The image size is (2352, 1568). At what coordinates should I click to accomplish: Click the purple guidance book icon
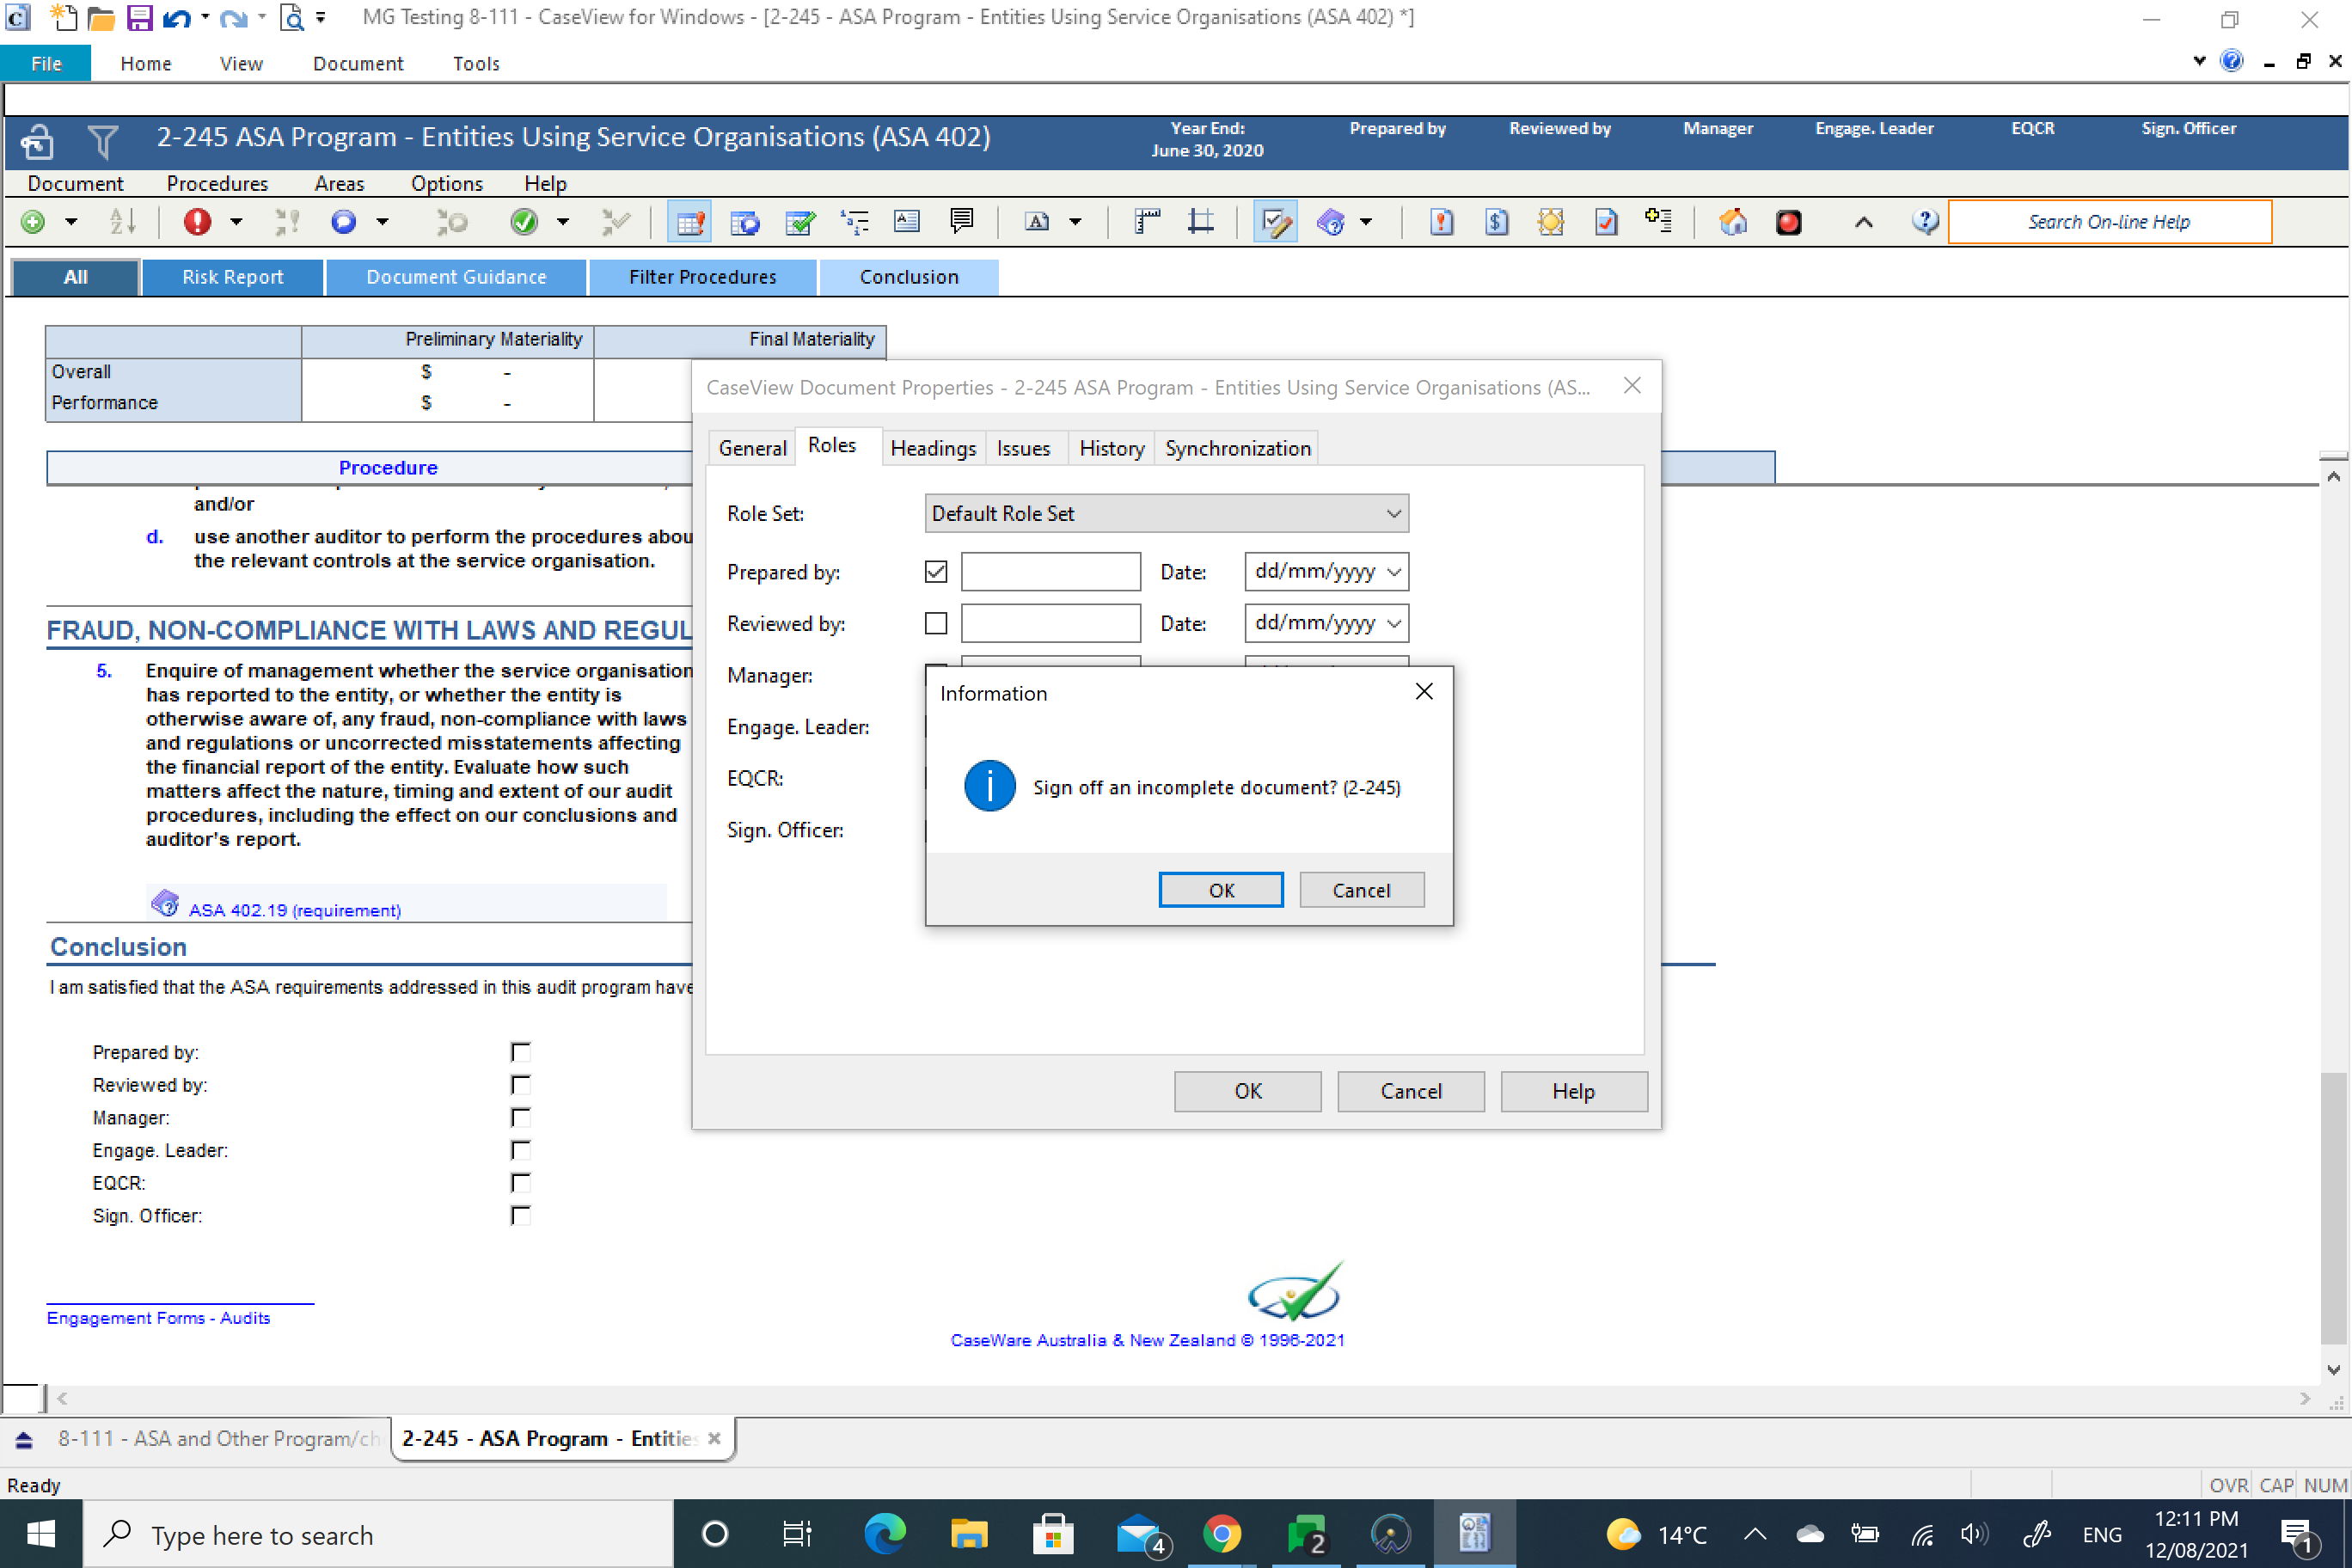pos(1331,222)
